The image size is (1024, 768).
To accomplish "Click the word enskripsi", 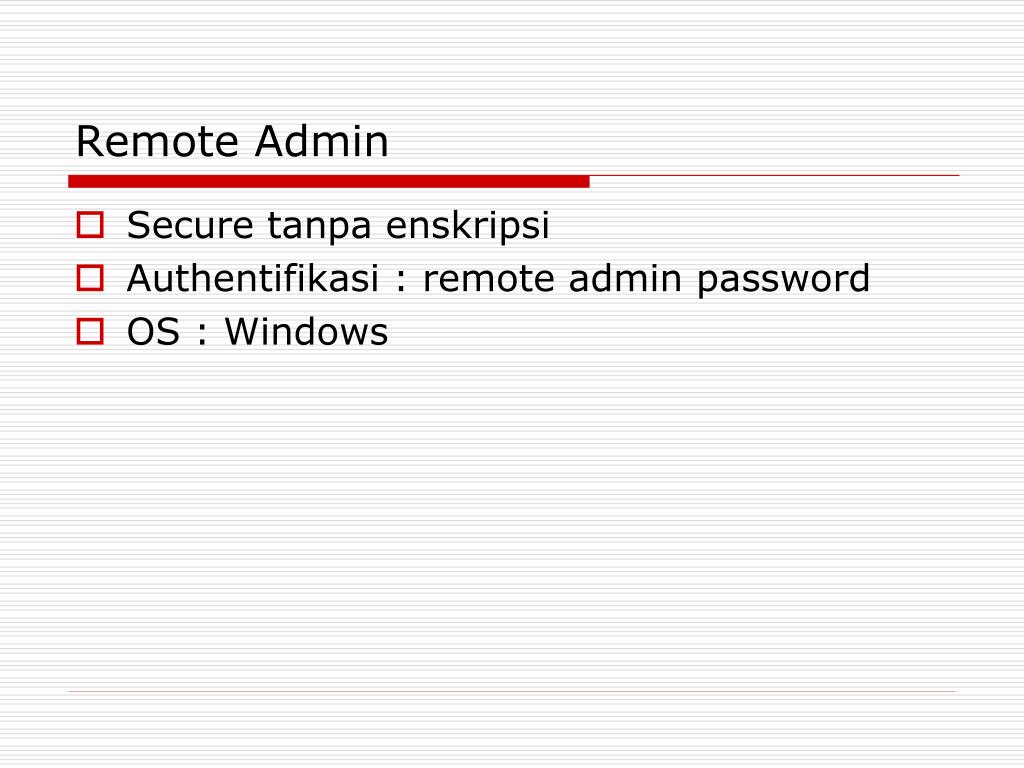I will (x=468, y=227).
